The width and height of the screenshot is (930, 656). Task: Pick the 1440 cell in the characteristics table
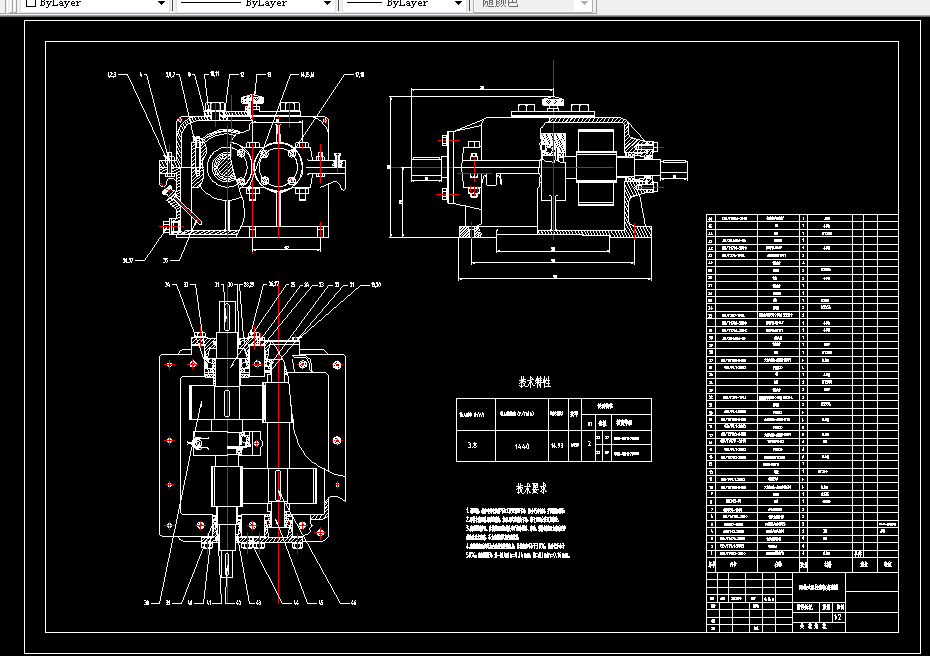(x=522, y=447)
